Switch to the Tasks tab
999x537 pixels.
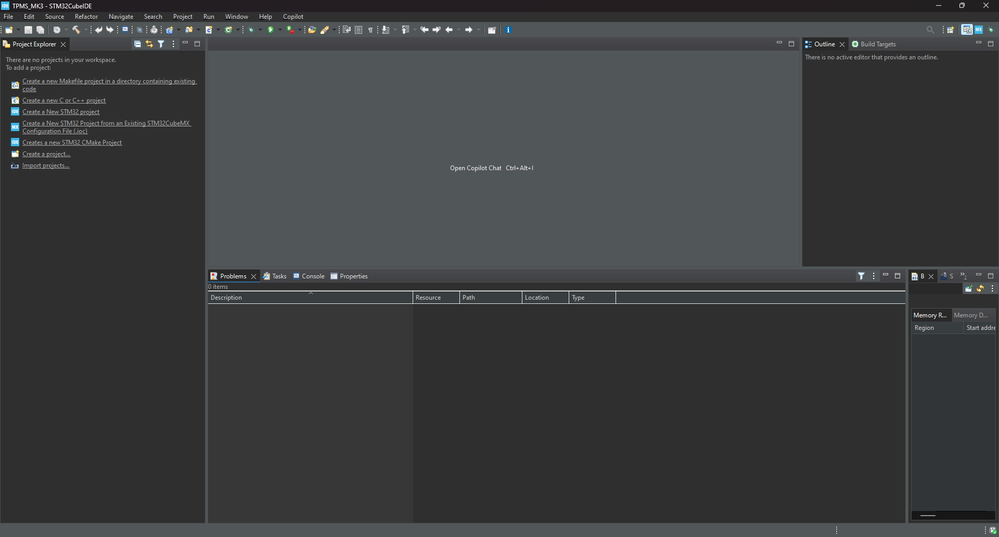pos(275,276)
